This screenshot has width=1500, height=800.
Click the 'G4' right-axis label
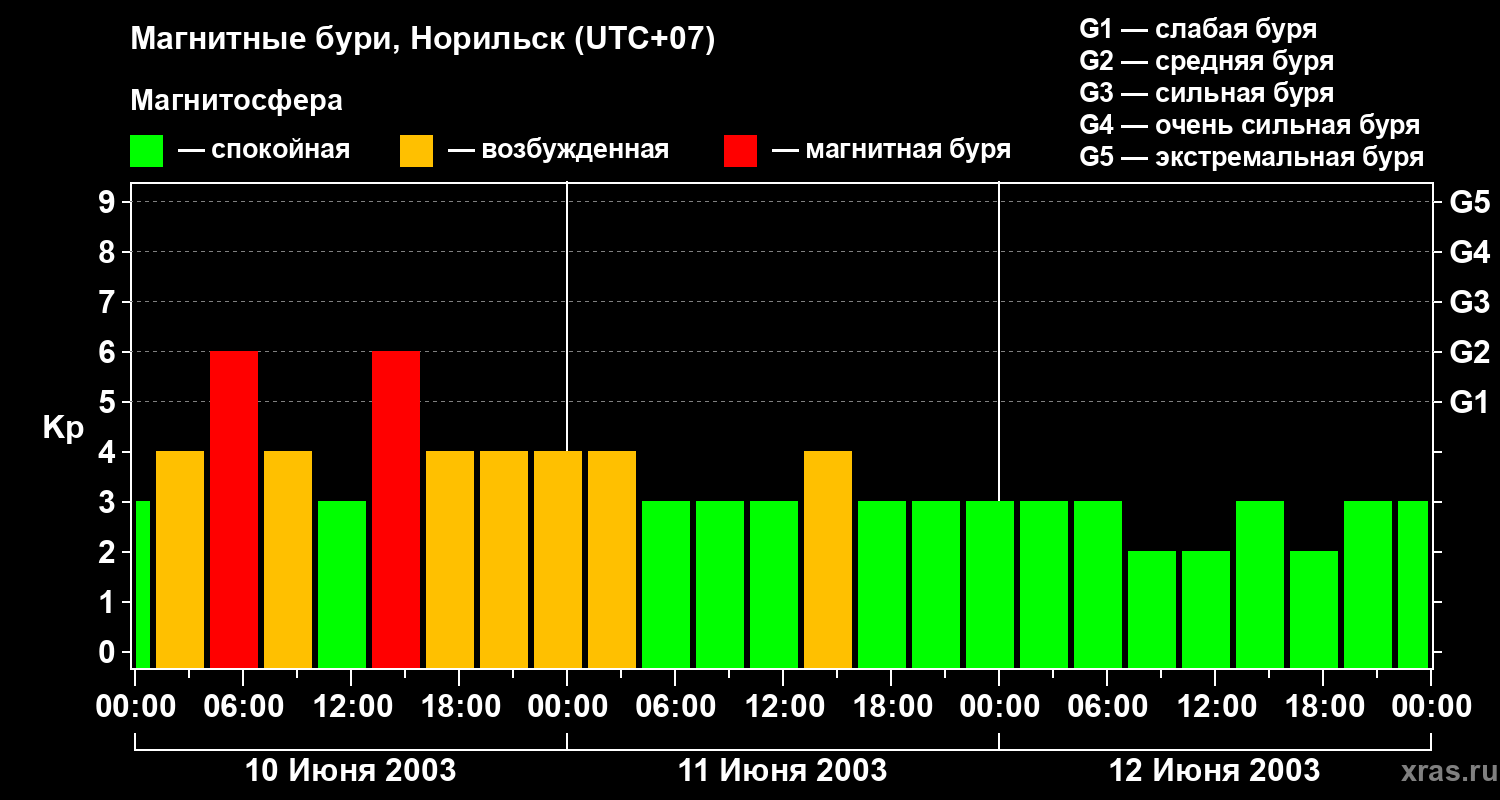pyautogui.click(x=1469, y=252)
